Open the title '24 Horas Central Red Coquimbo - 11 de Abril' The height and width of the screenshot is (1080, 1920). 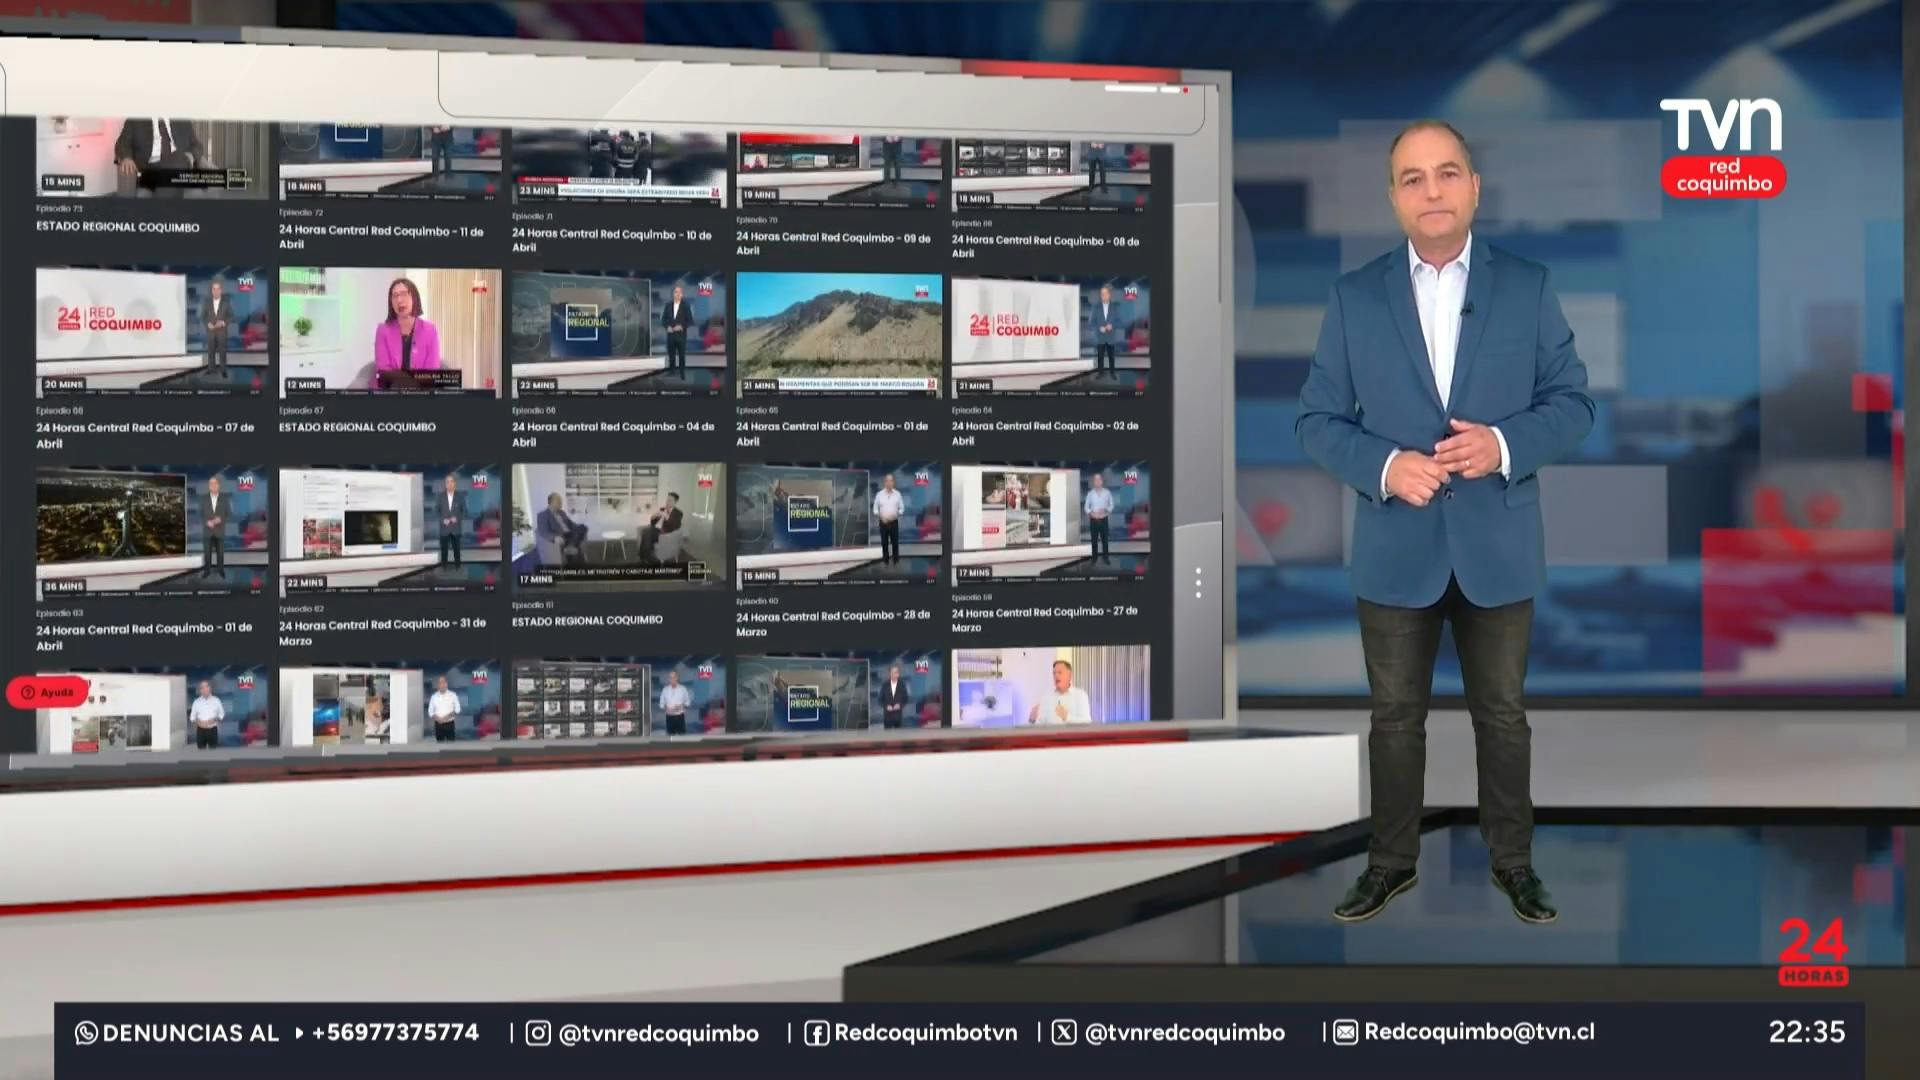(x=381, y=237)
